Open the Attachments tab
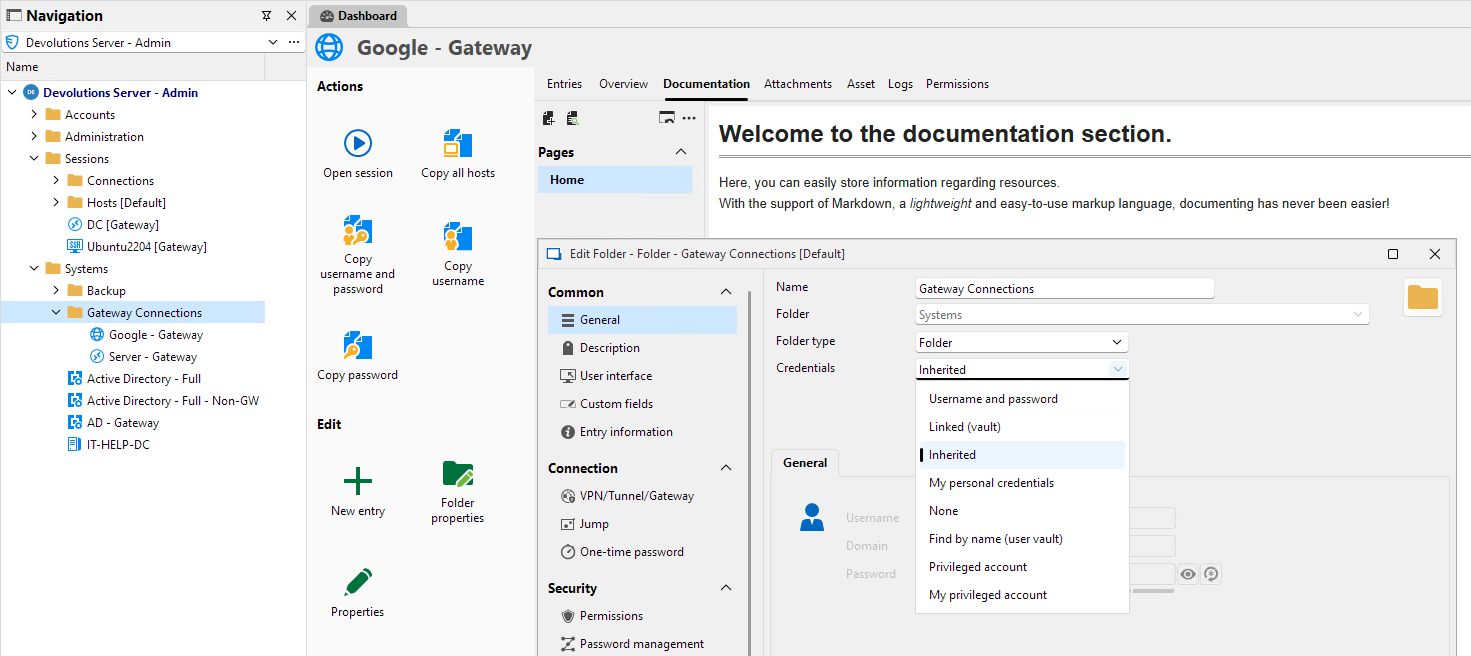Image resolution: width=1471 pixels, height=656 pixels. [797, 84]
